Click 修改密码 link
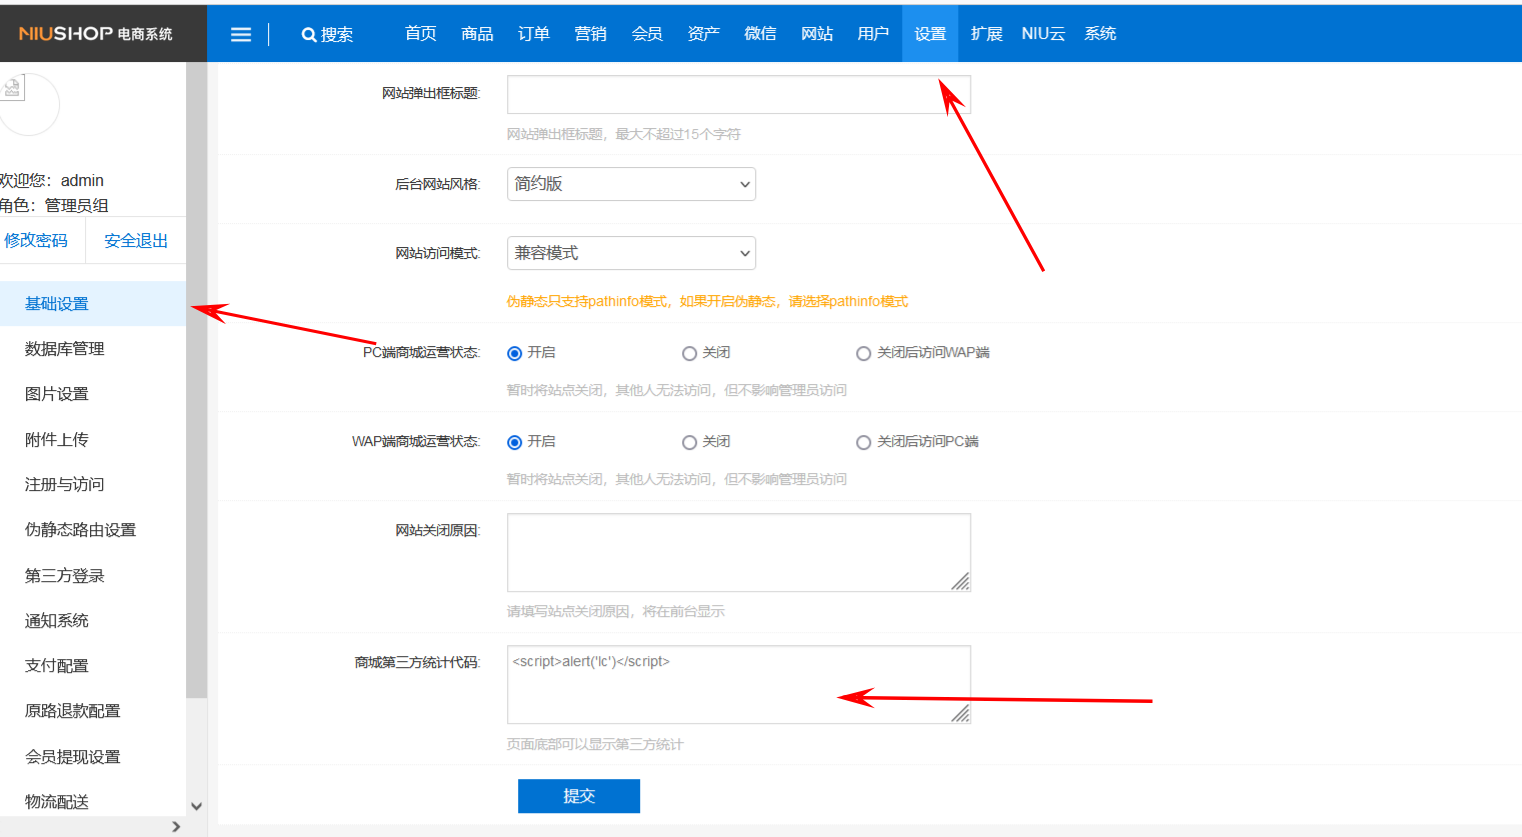This screenshot has width=1522, height=837. (x=36, y=241)
